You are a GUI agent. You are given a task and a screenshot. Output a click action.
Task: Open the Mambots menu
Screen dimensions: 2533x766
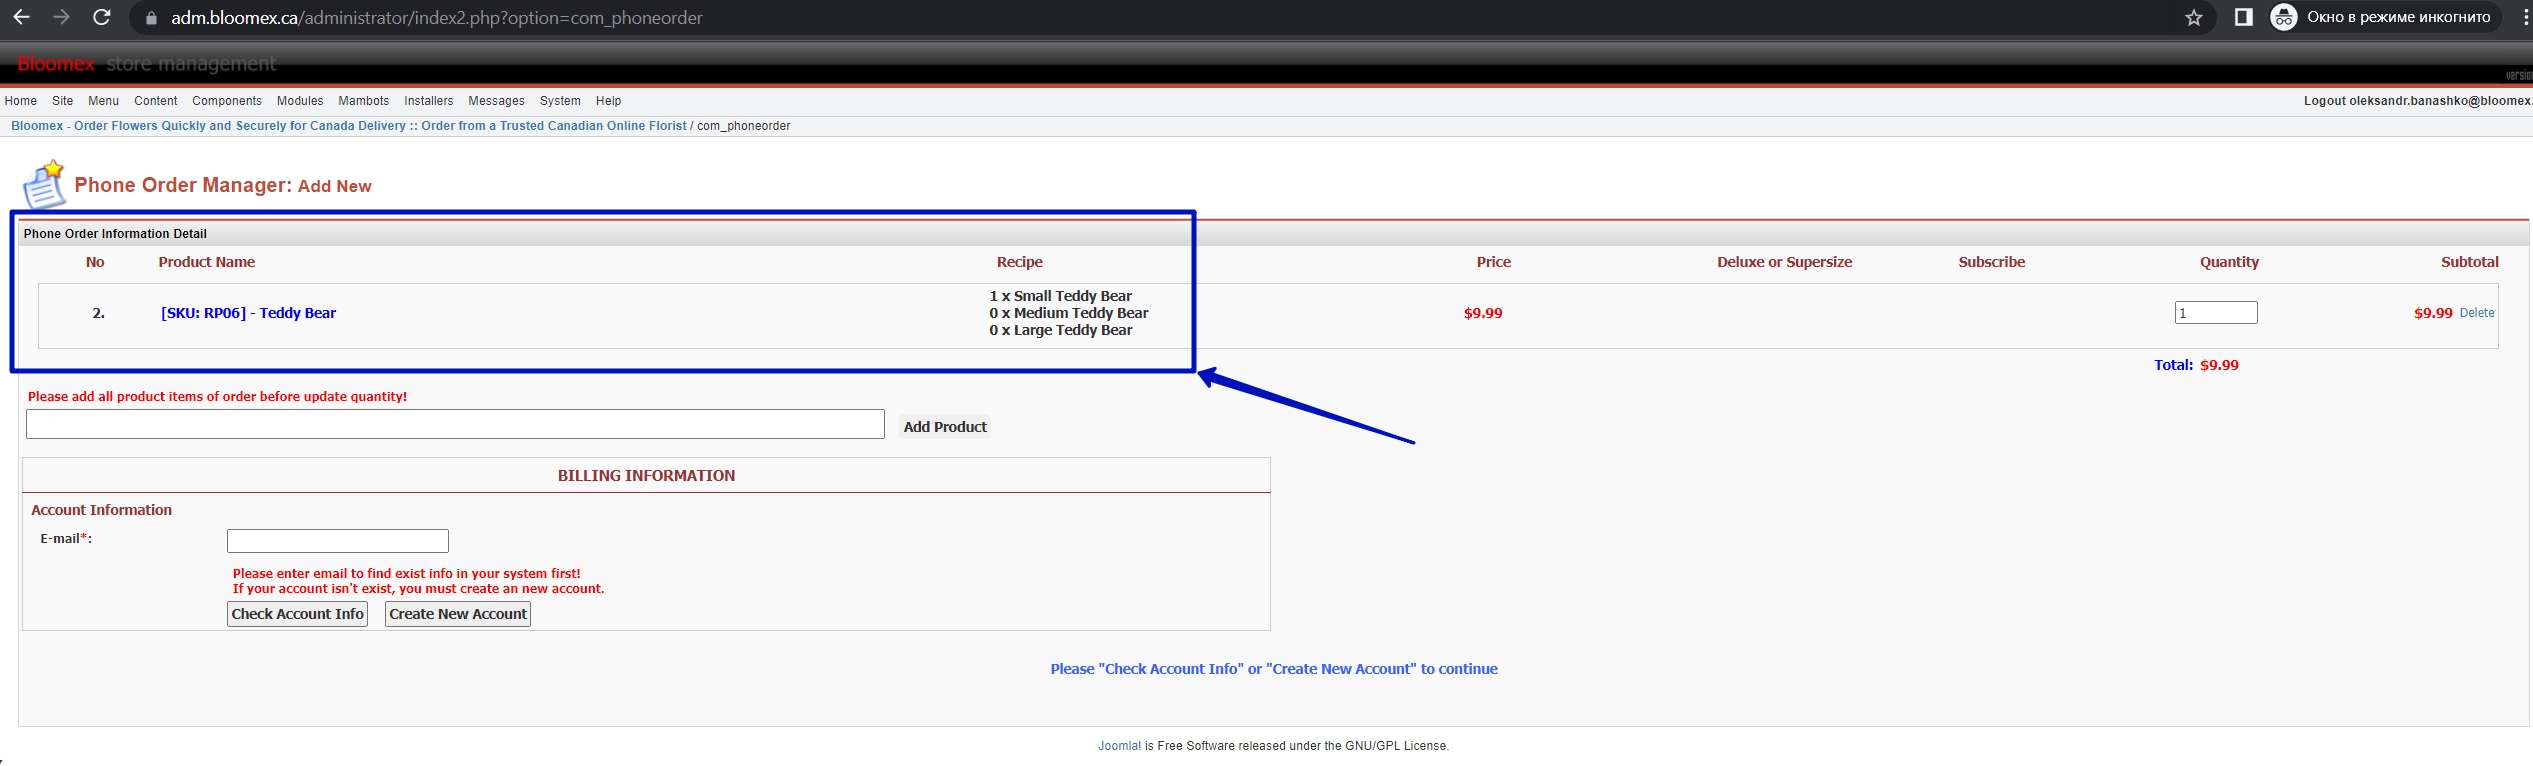point(364,101)
